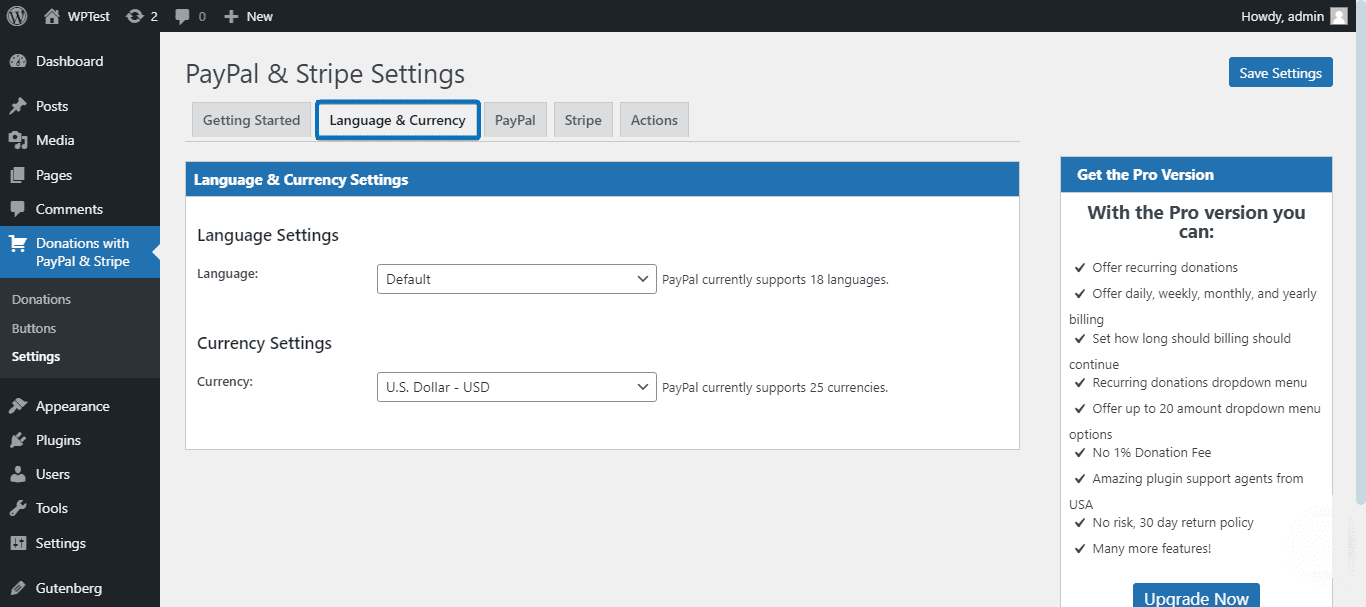This screenshot has height=607, width=1366.
Task: Click the Tools wrench icon
Action: coord(18,508)
